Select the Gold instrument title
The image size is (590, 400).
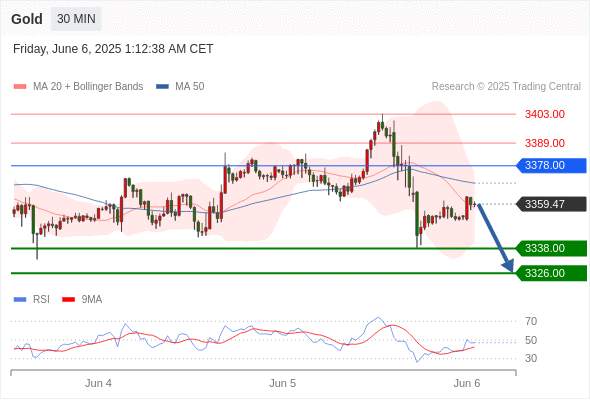27,19
